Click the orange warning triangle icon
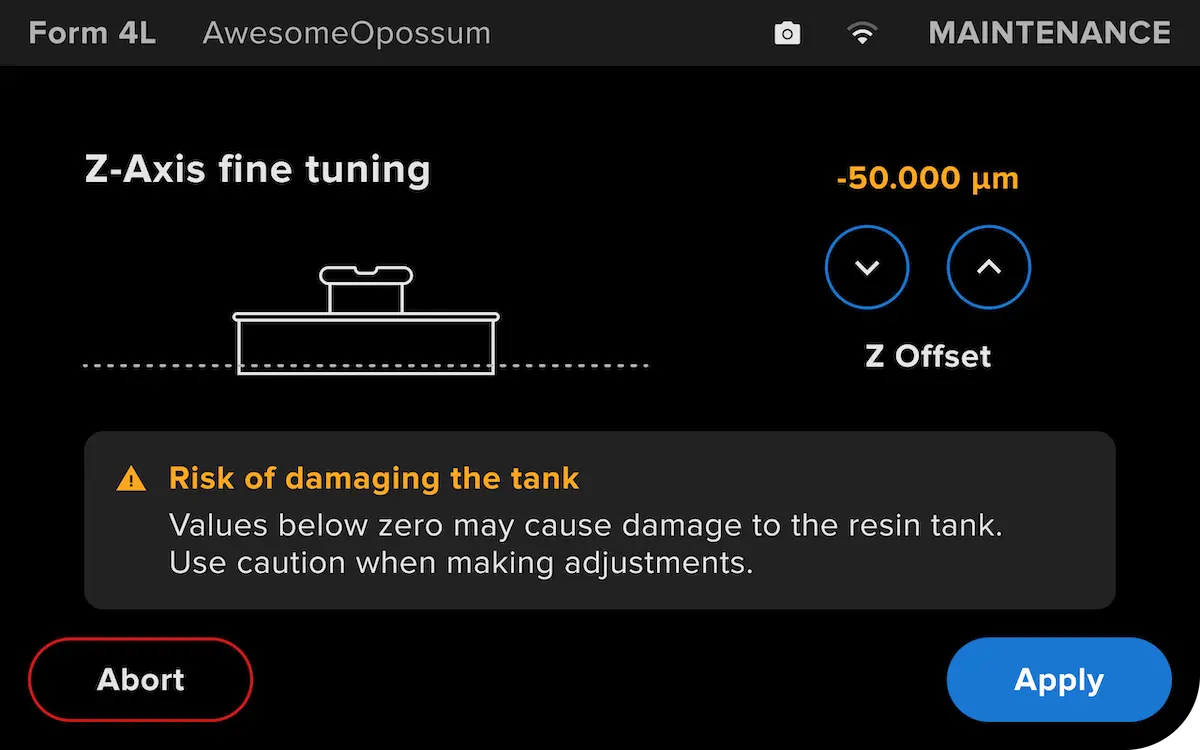 (x=131, y=479)
